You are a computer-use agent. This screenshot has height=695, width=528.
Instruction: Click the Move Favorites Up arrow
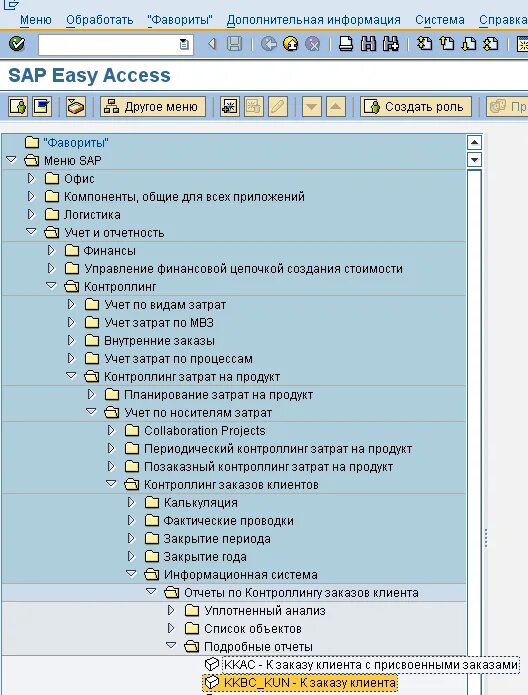click(x=336, y=107)
